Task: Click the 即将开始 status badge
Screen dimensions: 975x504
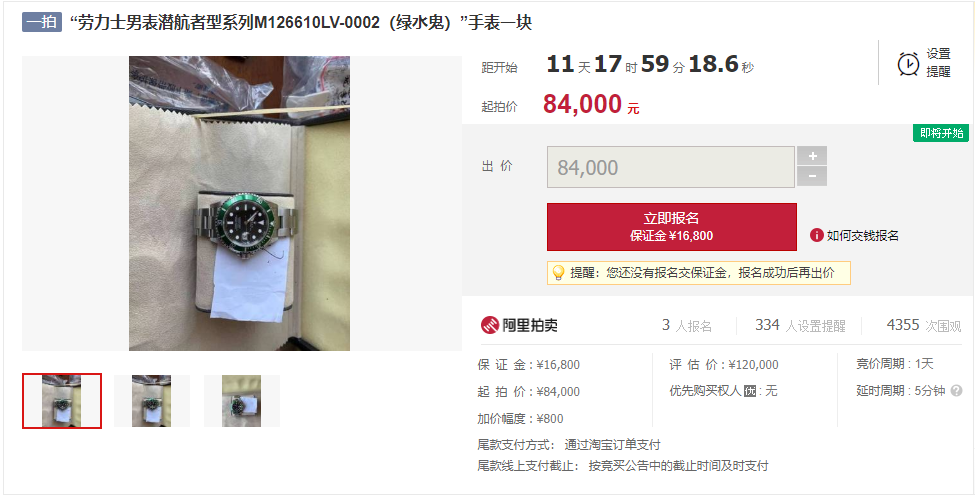Action: coord(941,133)
